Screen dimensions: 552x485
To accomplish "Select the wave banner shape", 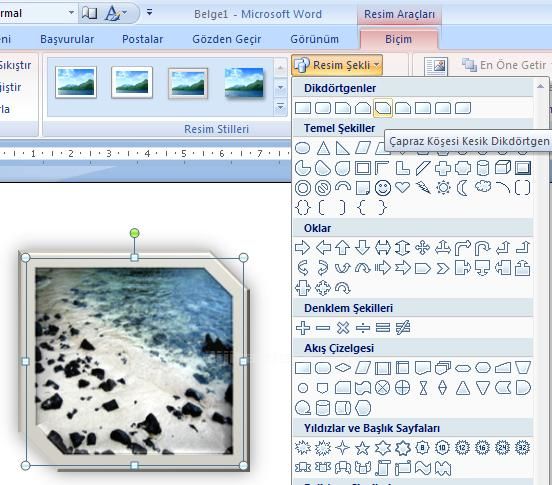I will click(422, 468).
